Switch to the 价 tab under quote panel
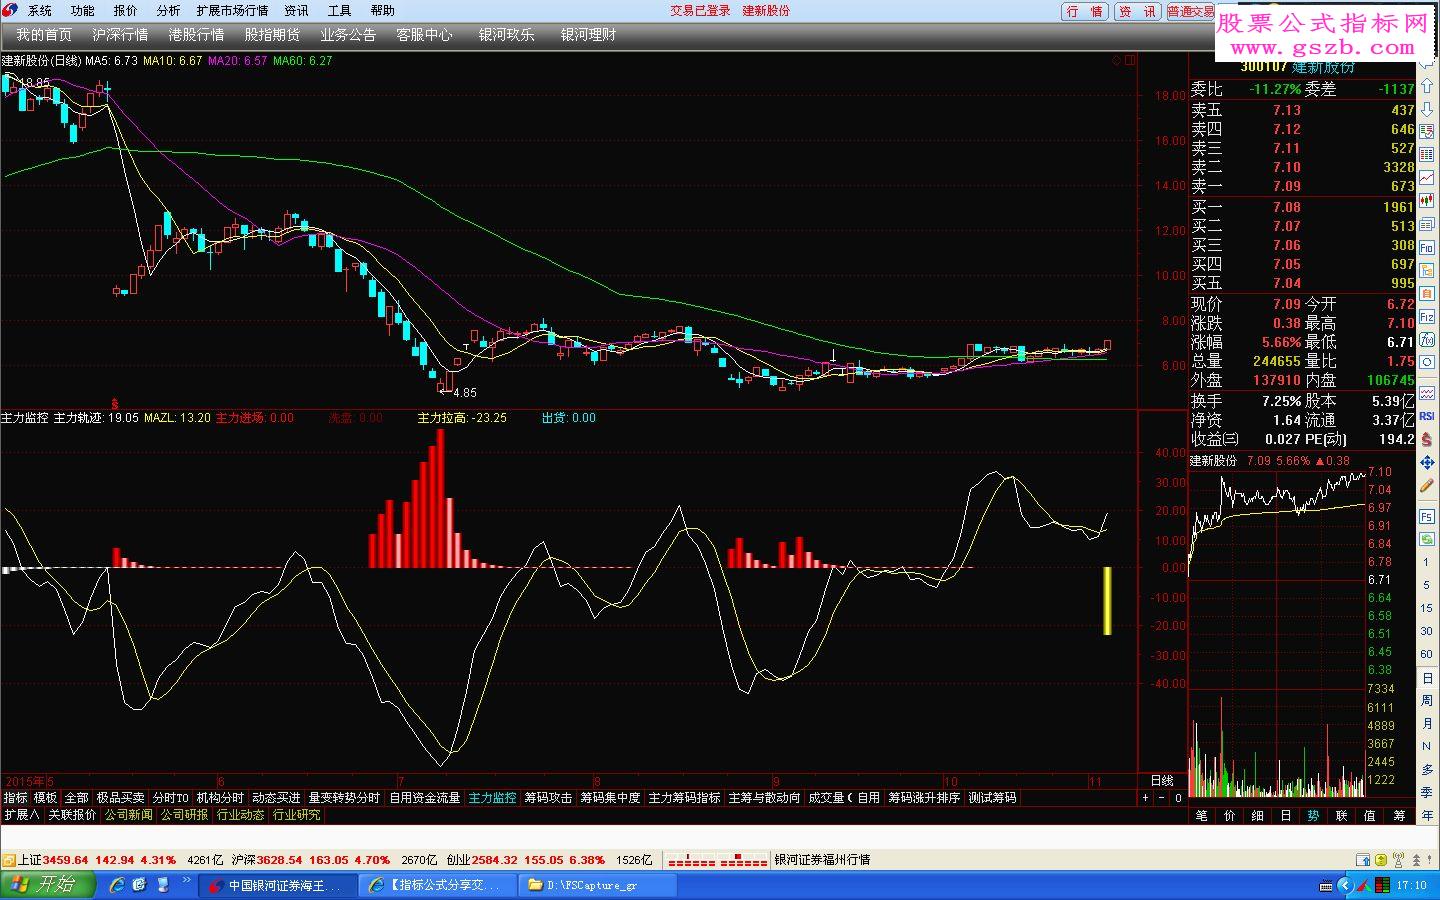Viewport: 1440px width, 900px height. pyautogui.click(x=1230, y=816)
